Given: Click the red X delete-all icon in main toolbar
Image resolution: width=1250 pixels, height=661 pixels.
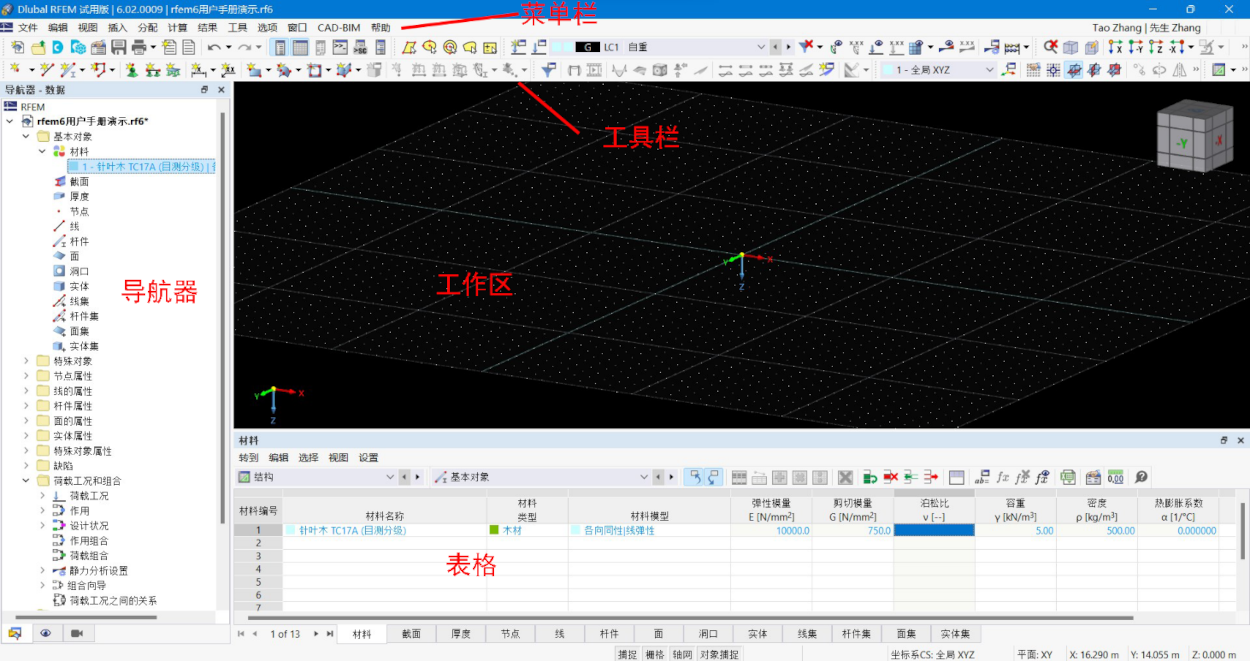Looking at the screenshot, I should (806, 47).
